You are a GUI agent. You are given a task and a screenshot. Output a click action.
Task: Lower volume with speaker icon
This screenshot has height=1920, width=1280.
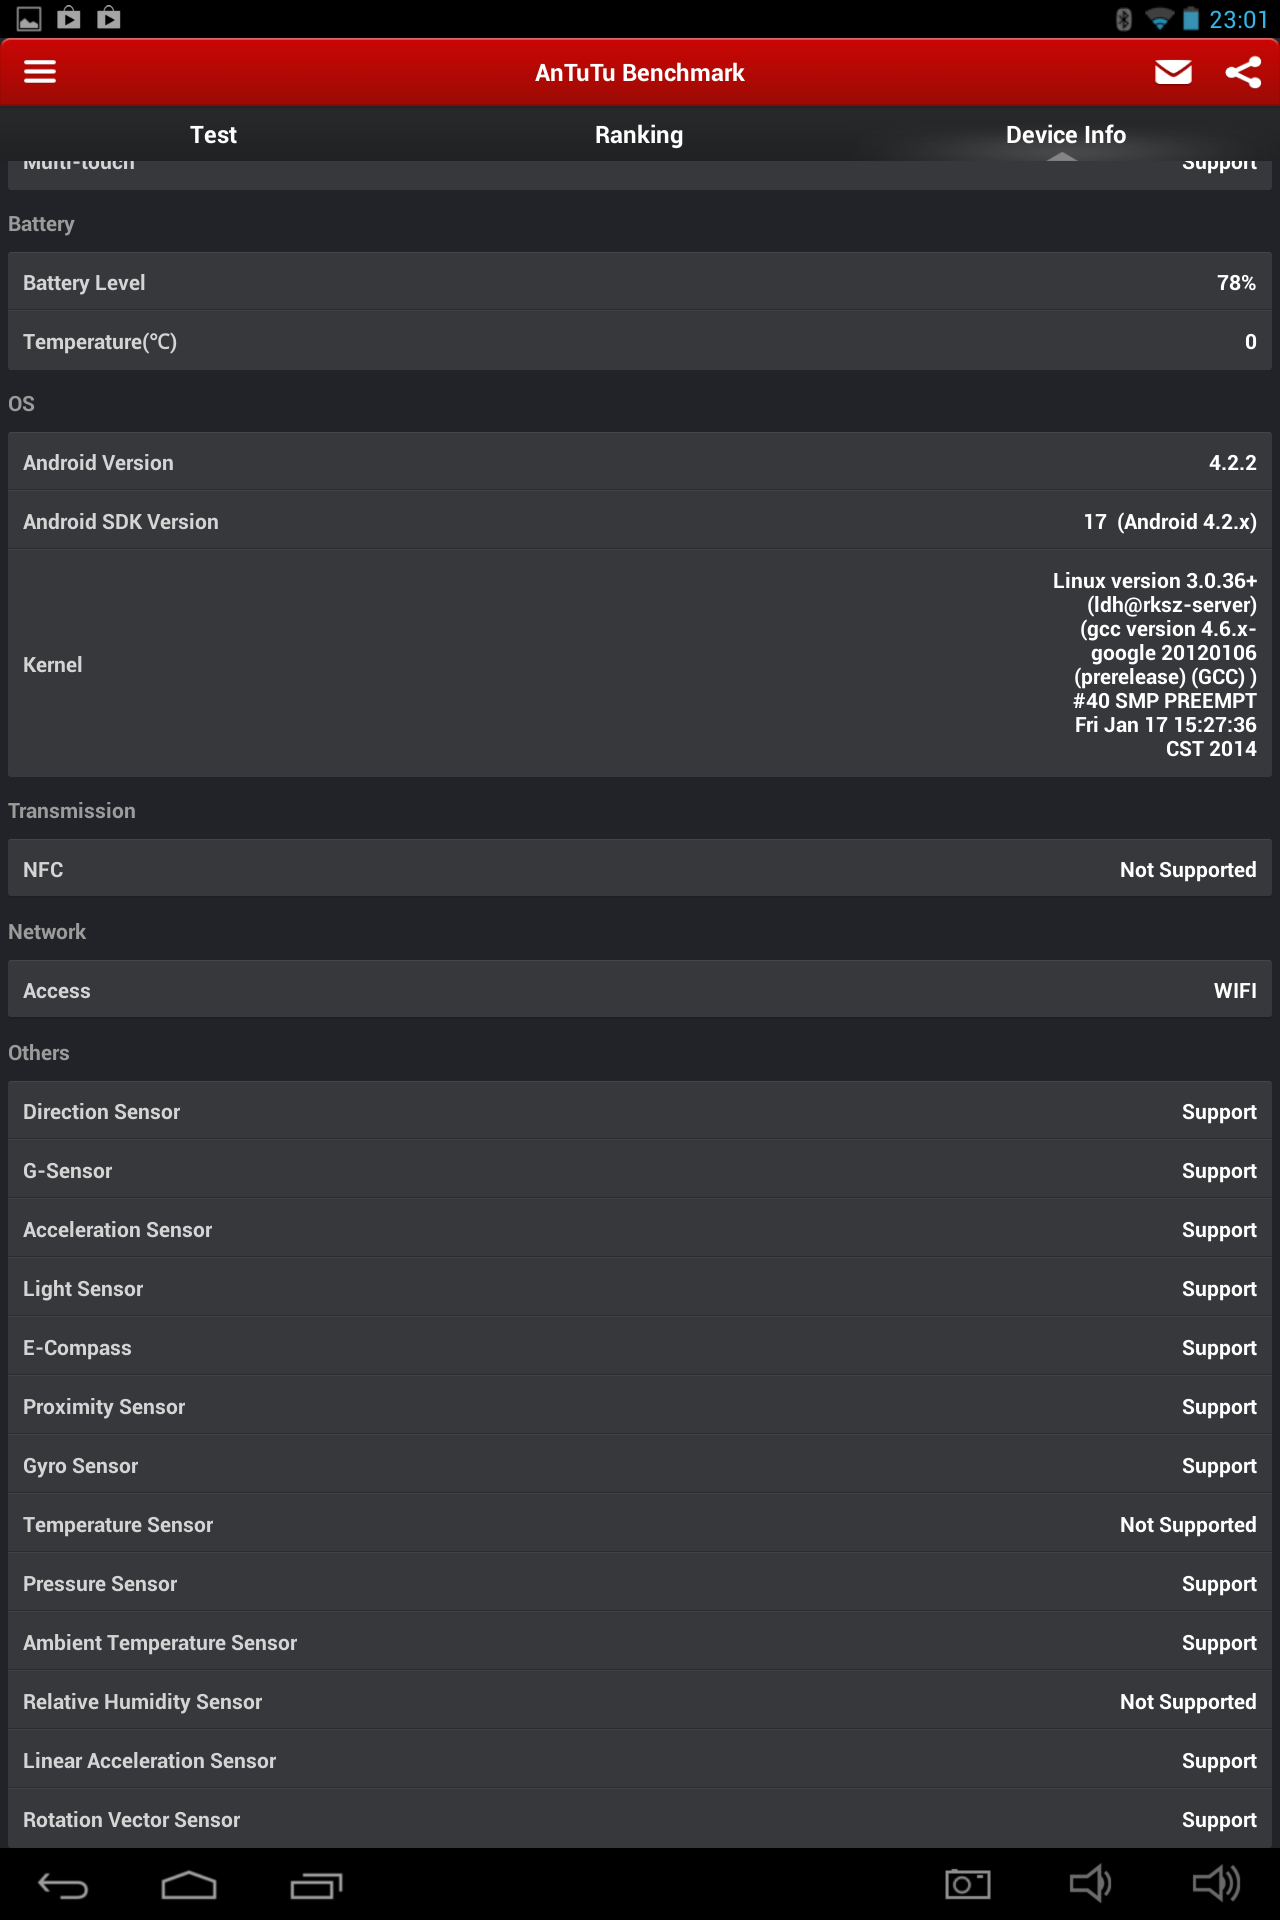coord(1090,1885)
